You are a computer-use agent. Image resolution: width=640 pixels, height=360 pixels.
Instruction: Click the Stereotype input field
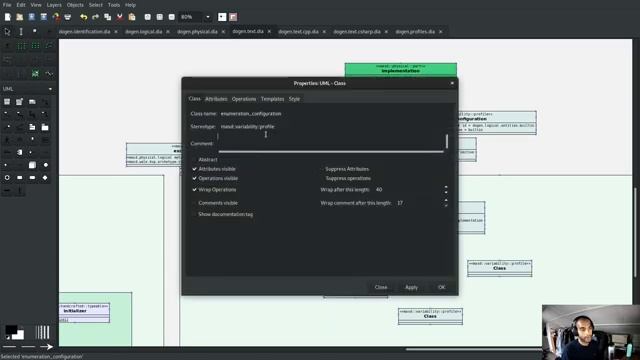(x=334, y=127)
